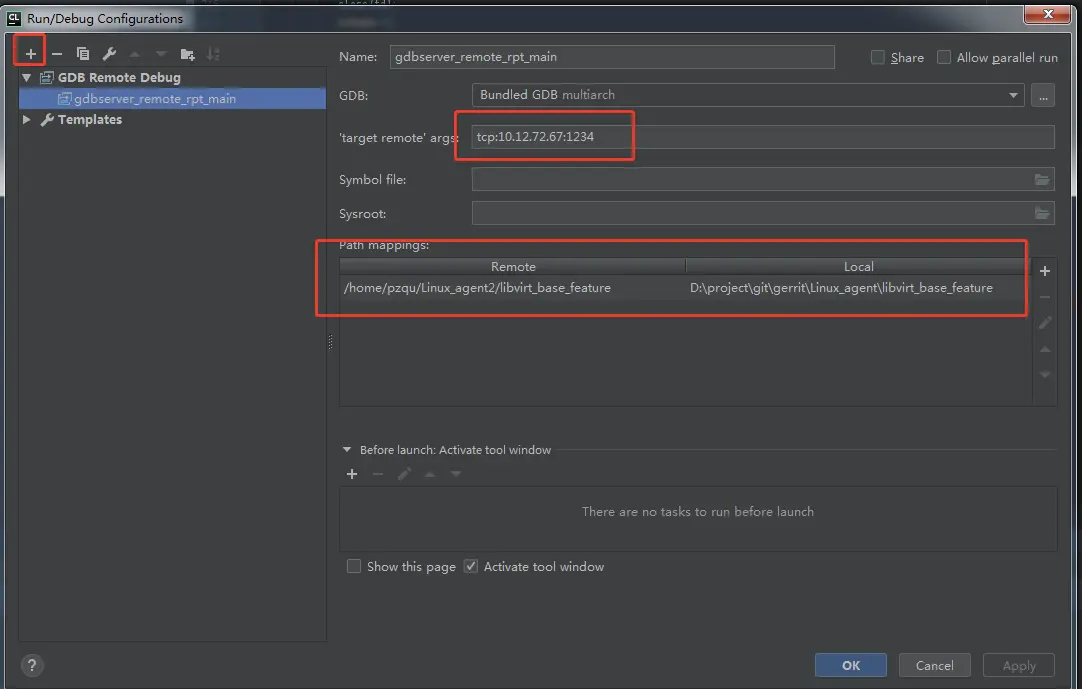Sort configurations with the sort icon
The image size is (1082, 689).
pos(213,53)
